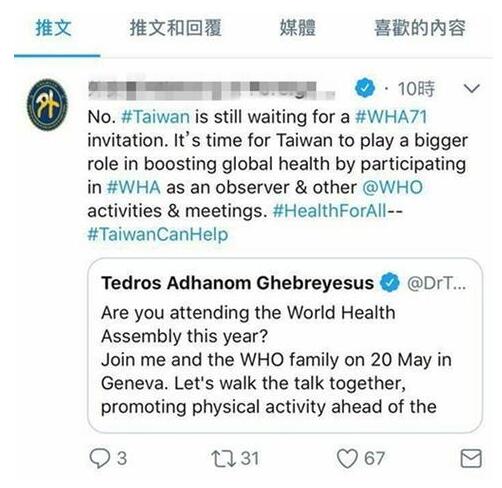Open the direct message envelope icon
The width and height of the screenshot is (502, 488).
click(x=471, y=458)
